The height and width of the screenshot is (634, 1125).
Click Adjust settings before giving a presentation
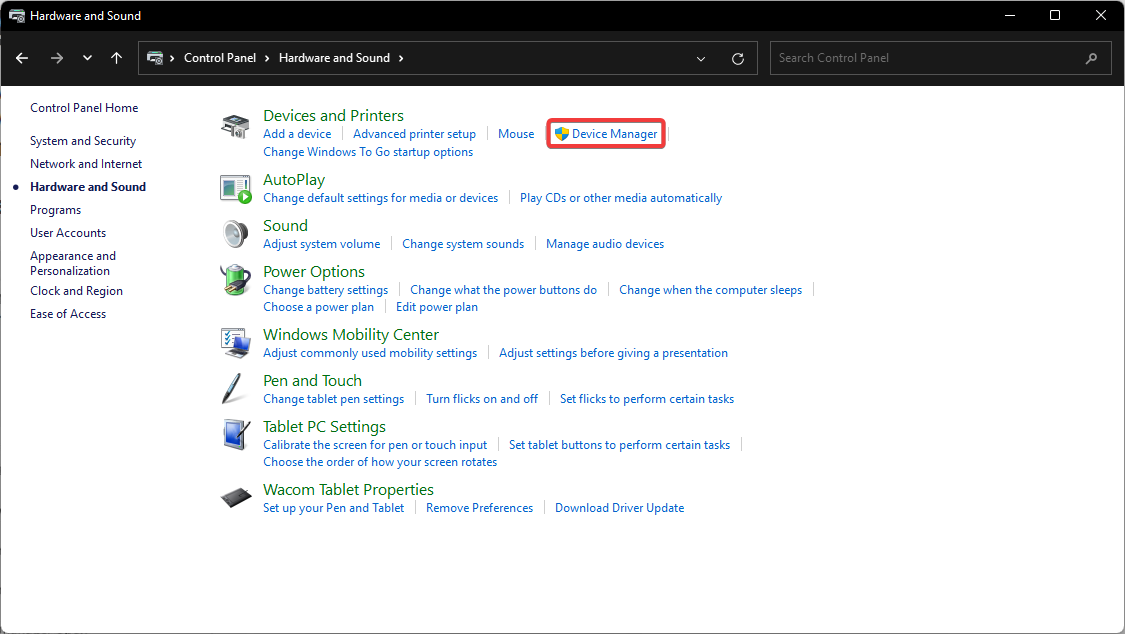(x=613, y=353)
